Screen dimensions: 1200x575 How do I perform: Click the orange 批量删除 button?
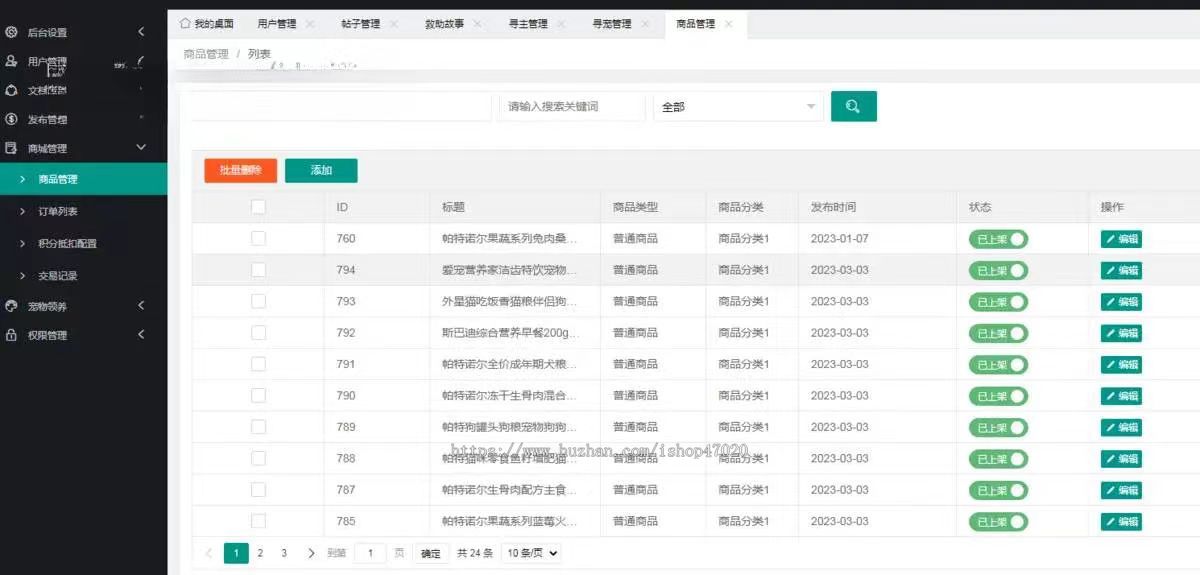(x=240, y=171)
